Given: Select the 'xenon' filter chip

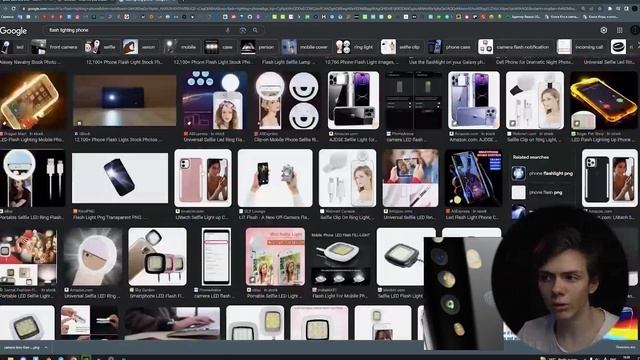Looking at the screenshot, I should 140,47.
